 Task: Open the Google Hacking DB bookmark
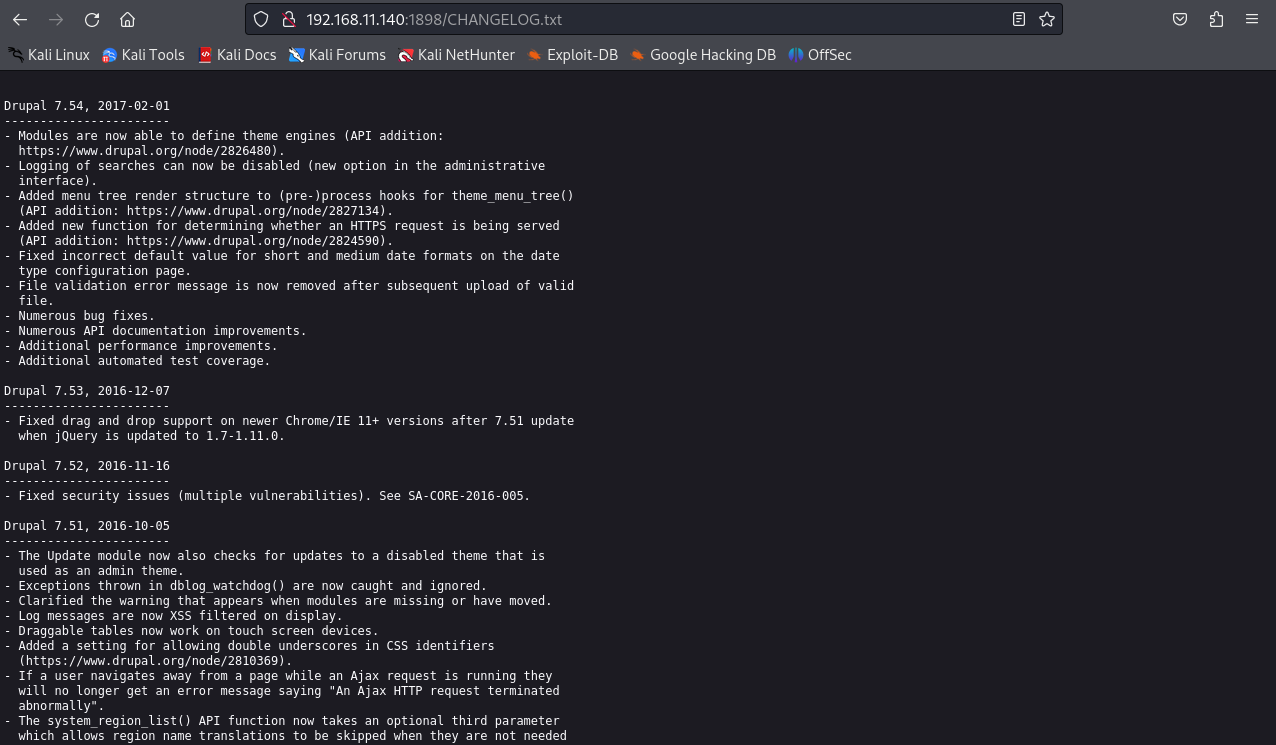click(703, 55)
